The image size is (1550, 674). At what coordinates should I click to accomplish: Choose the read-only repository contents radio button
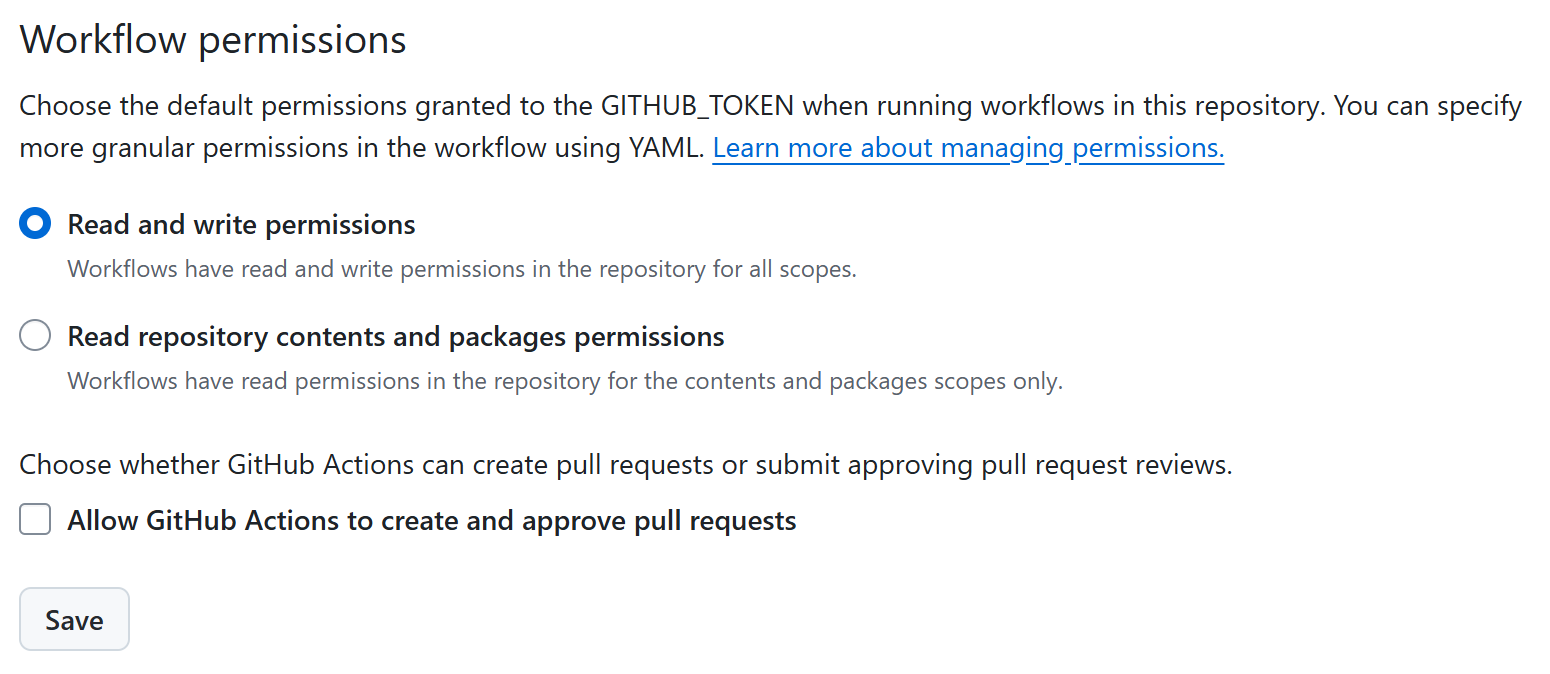tap(35, 337)
